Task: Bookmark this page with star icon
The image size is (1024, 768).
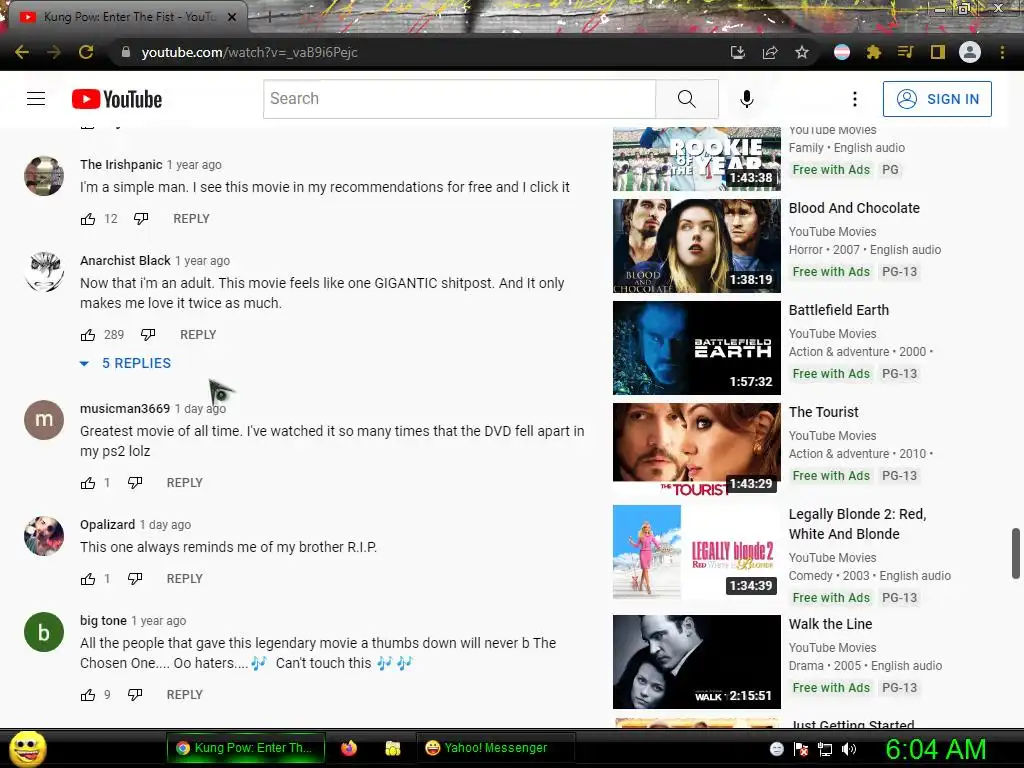Action: pyautogui.click(x=802, y=52)
